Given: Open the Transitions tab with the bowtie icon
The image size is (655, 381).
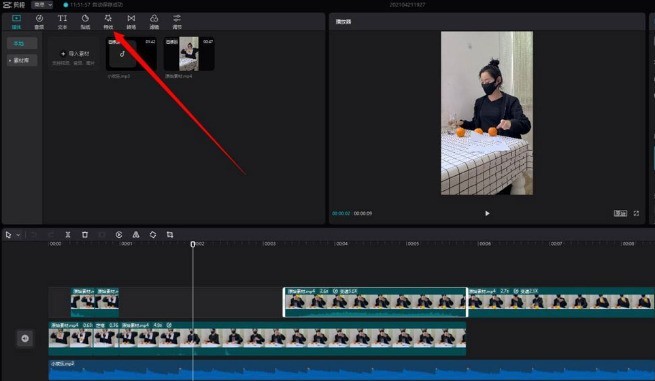Looking at the screenshot, I should [x=131, y=22].
